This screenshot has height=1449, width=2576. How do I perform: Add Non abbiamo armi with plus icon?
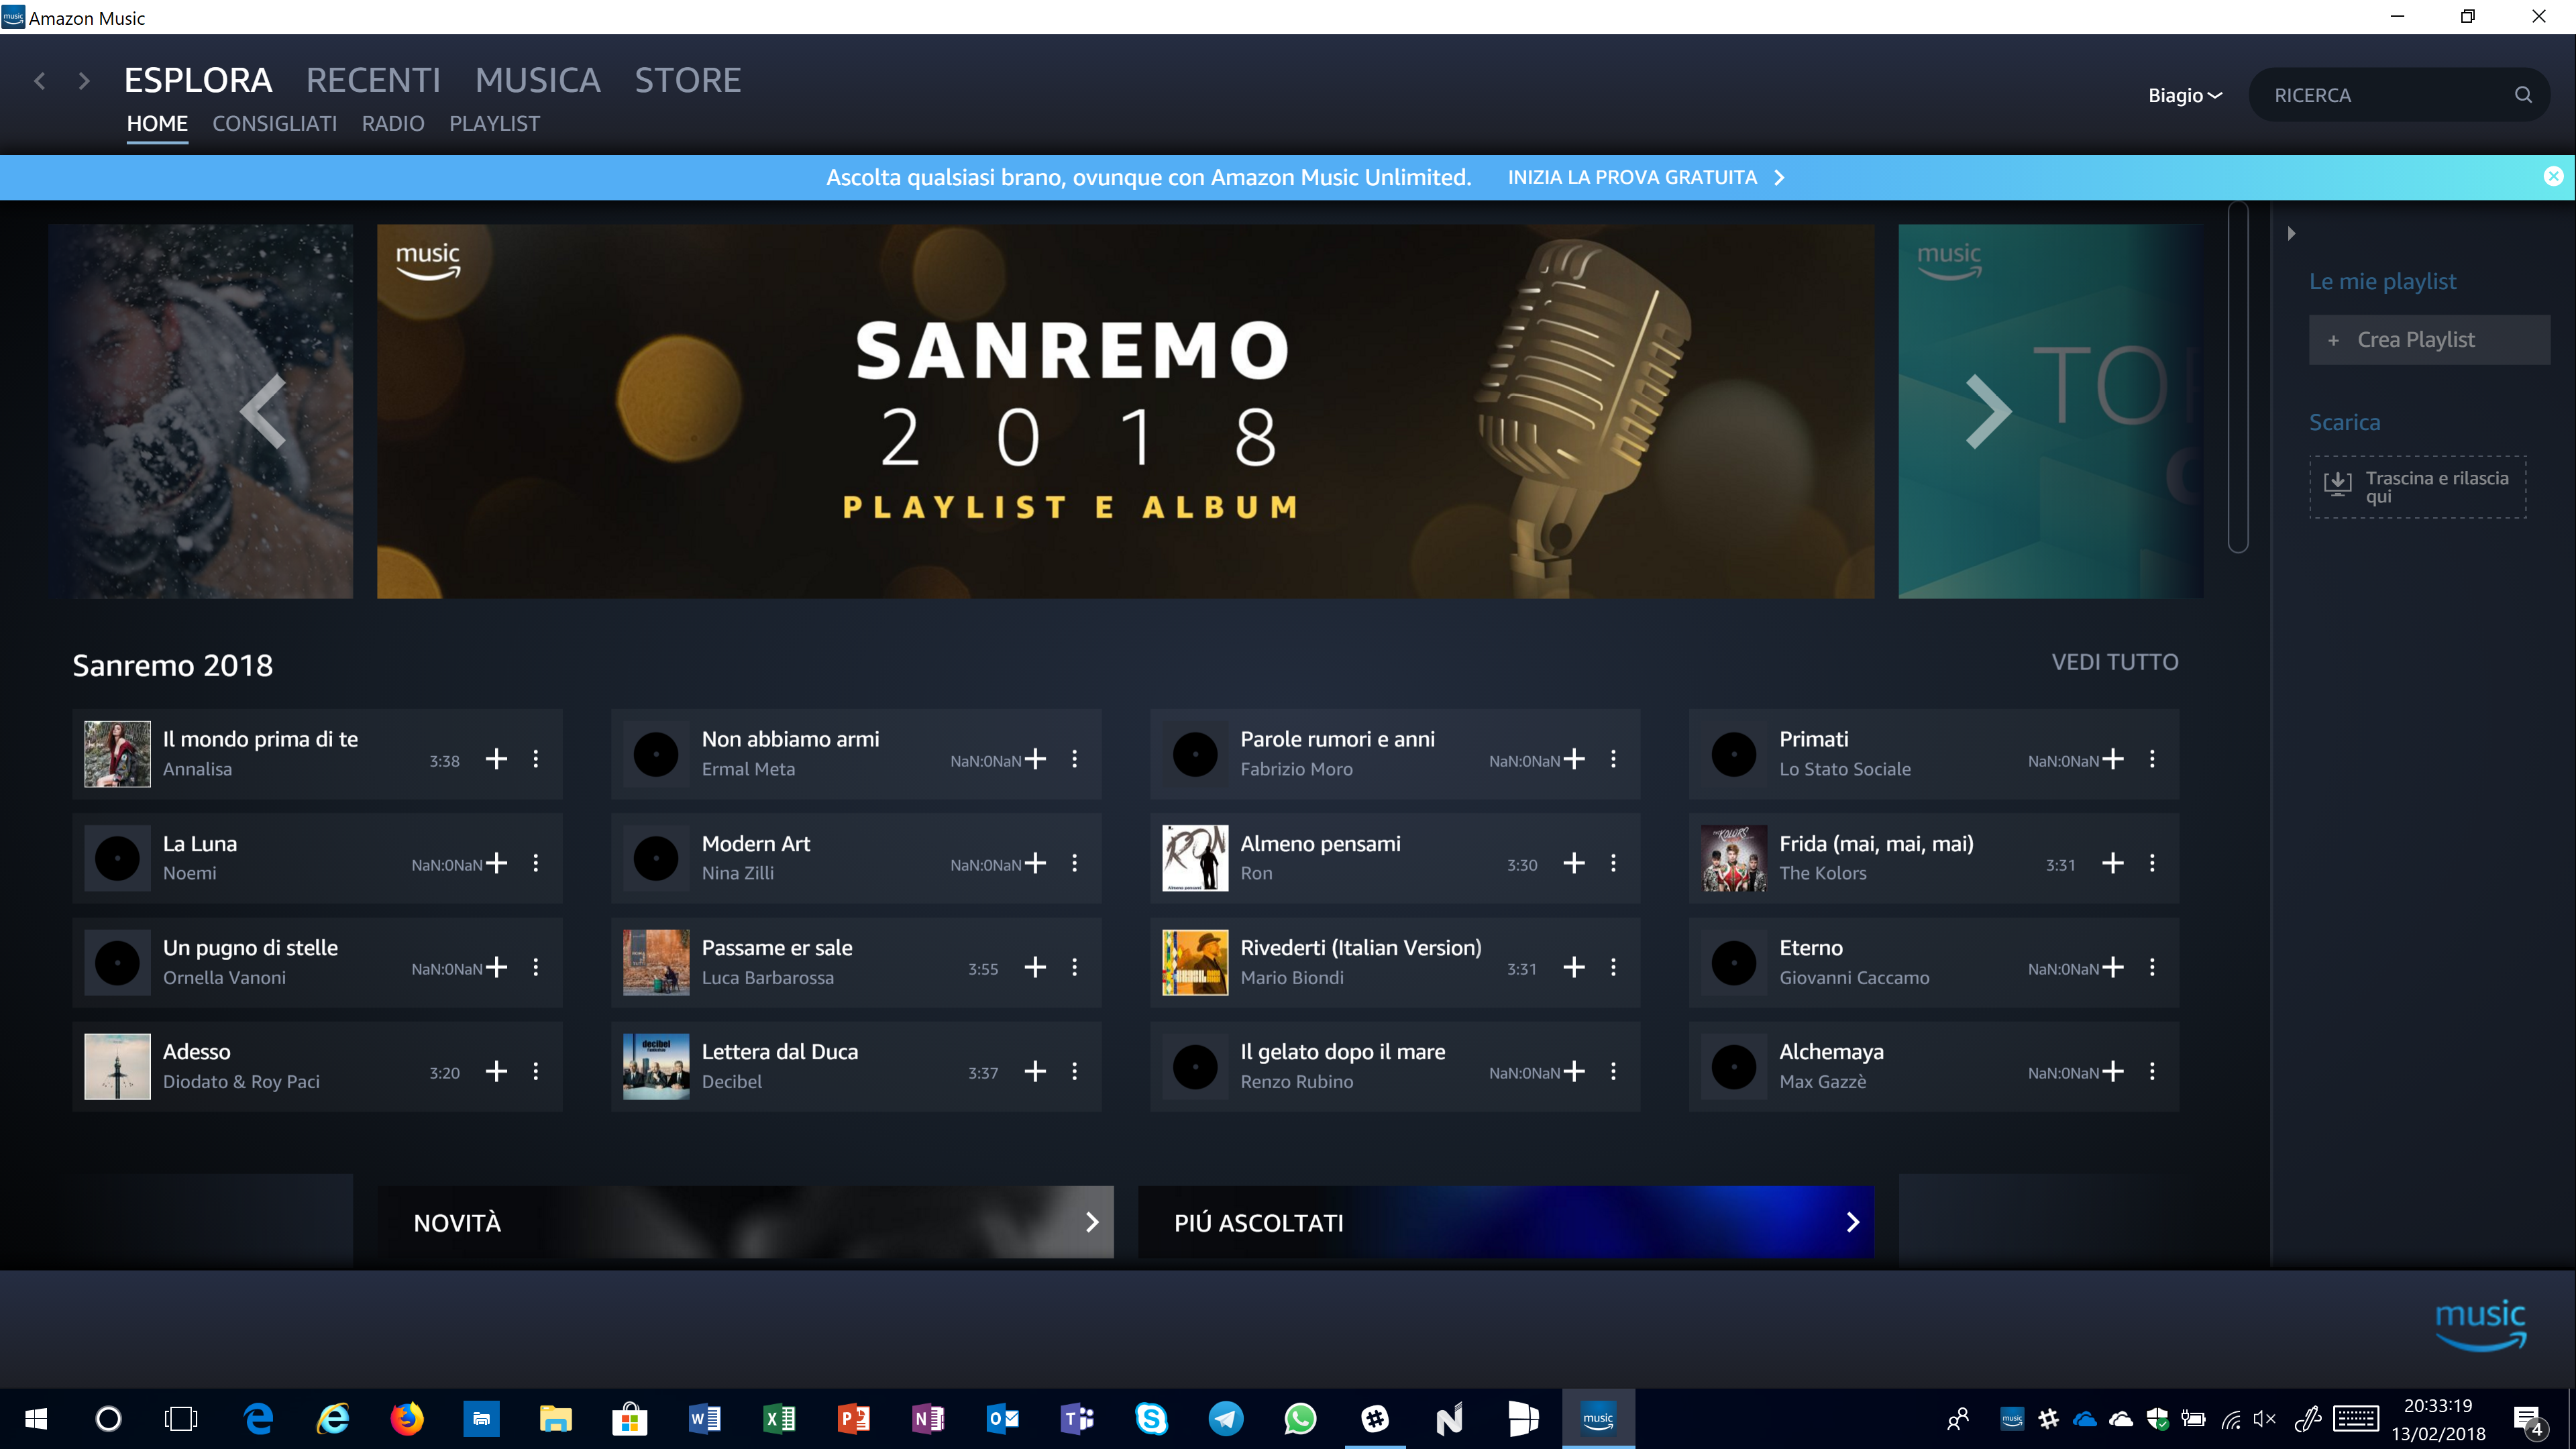(x=1035, y=759)
